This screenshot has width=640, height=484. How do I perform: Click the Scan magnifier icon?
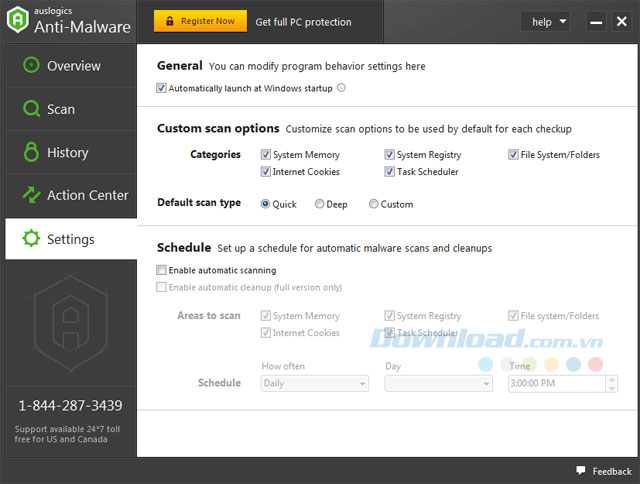[x=31, y=109]
